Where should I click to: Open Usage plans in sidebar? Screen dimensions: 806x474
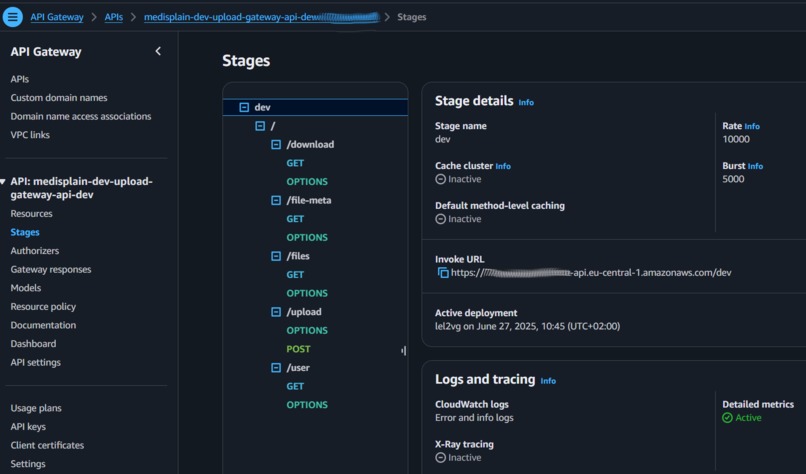[36, 408]
